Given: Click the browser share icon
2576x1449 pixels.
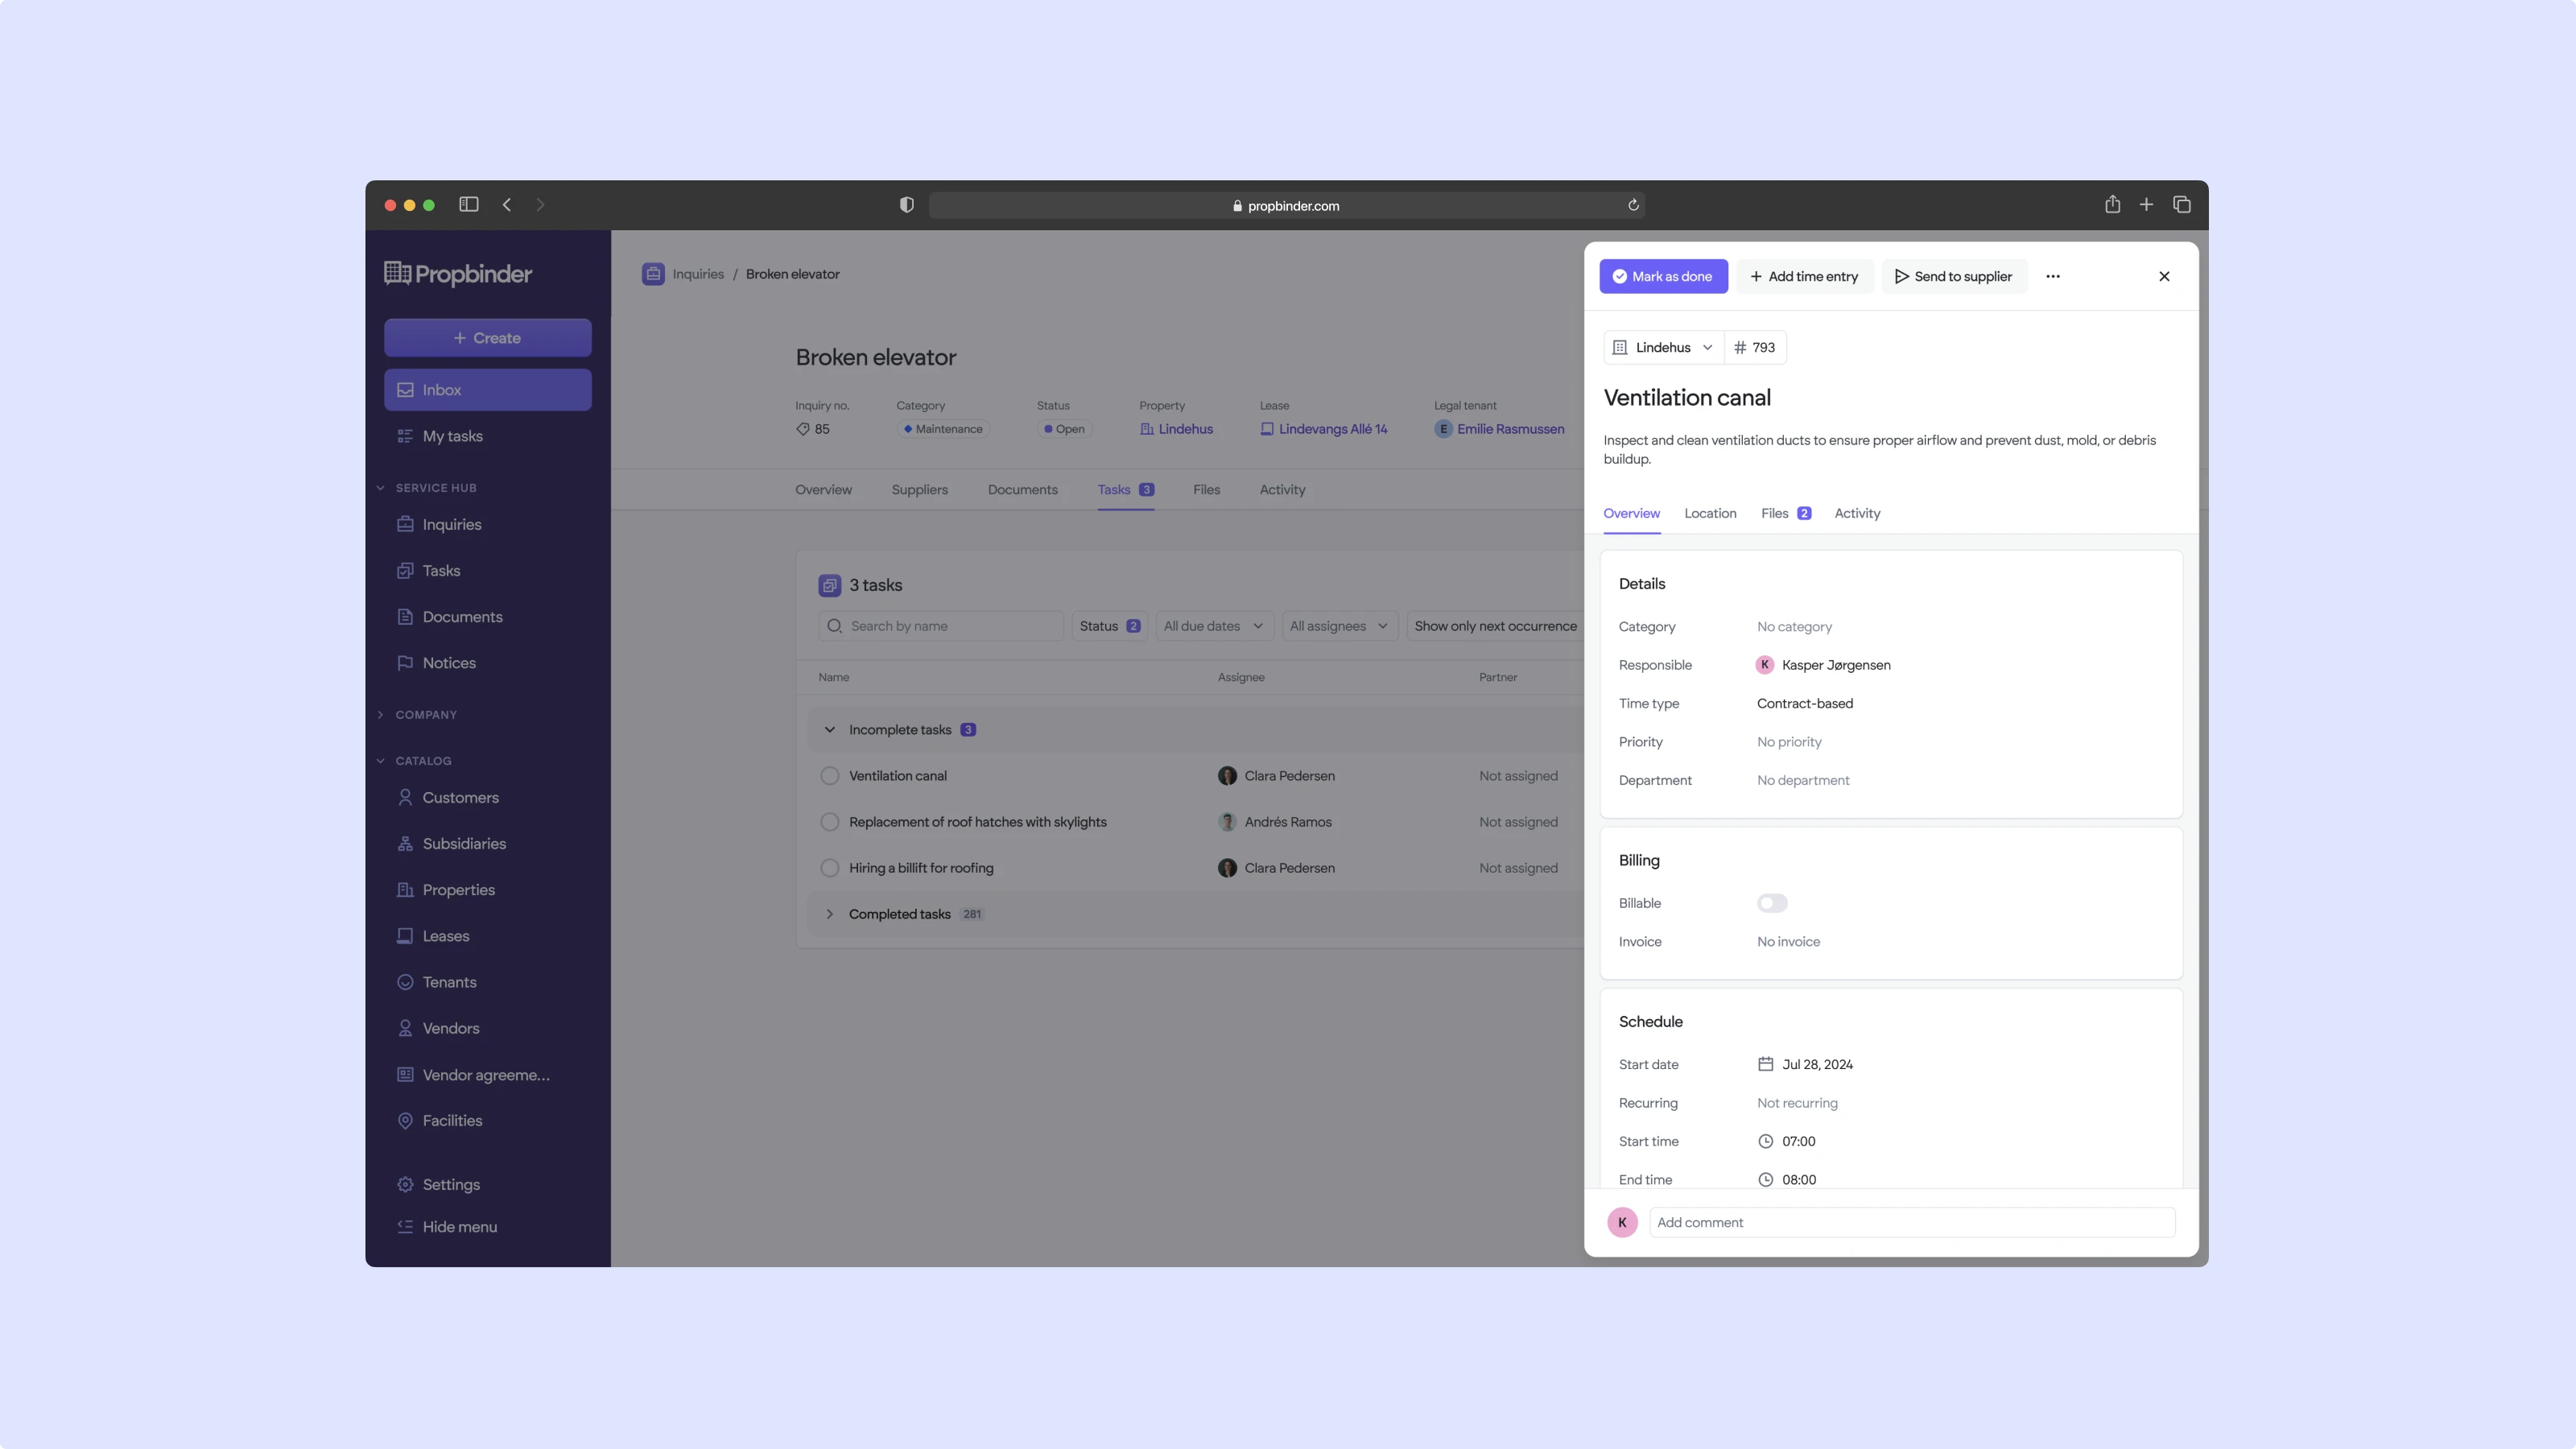Looking at the screenshot, I should click(x=2112, y=205).
